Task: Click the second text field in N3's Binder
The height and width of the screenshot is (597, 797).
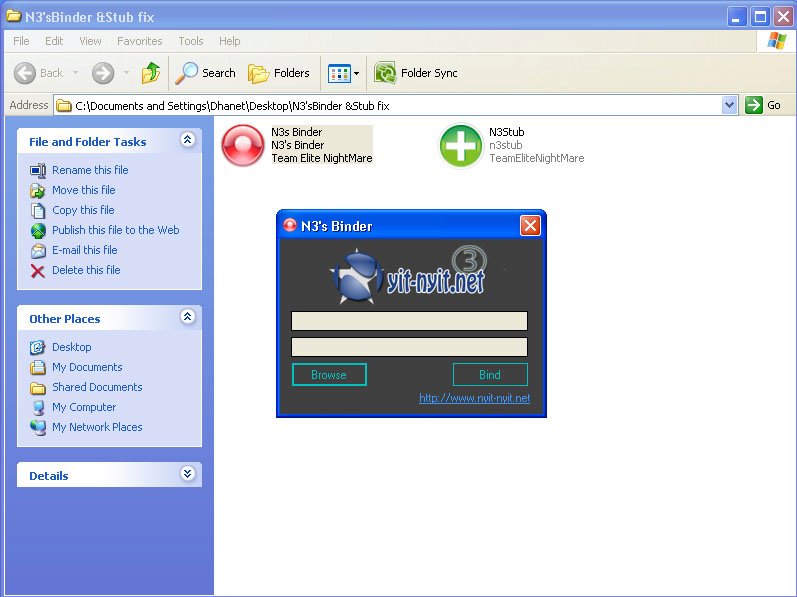Action: [409, 347]
